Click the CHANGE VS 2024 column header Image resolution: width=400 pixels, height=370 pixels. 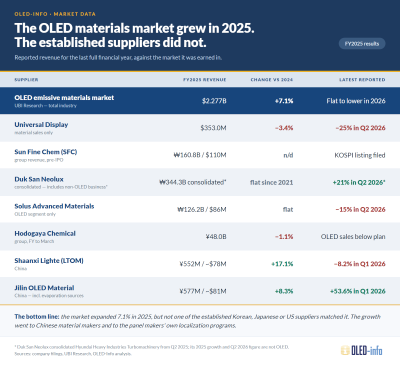pos(272,80)
